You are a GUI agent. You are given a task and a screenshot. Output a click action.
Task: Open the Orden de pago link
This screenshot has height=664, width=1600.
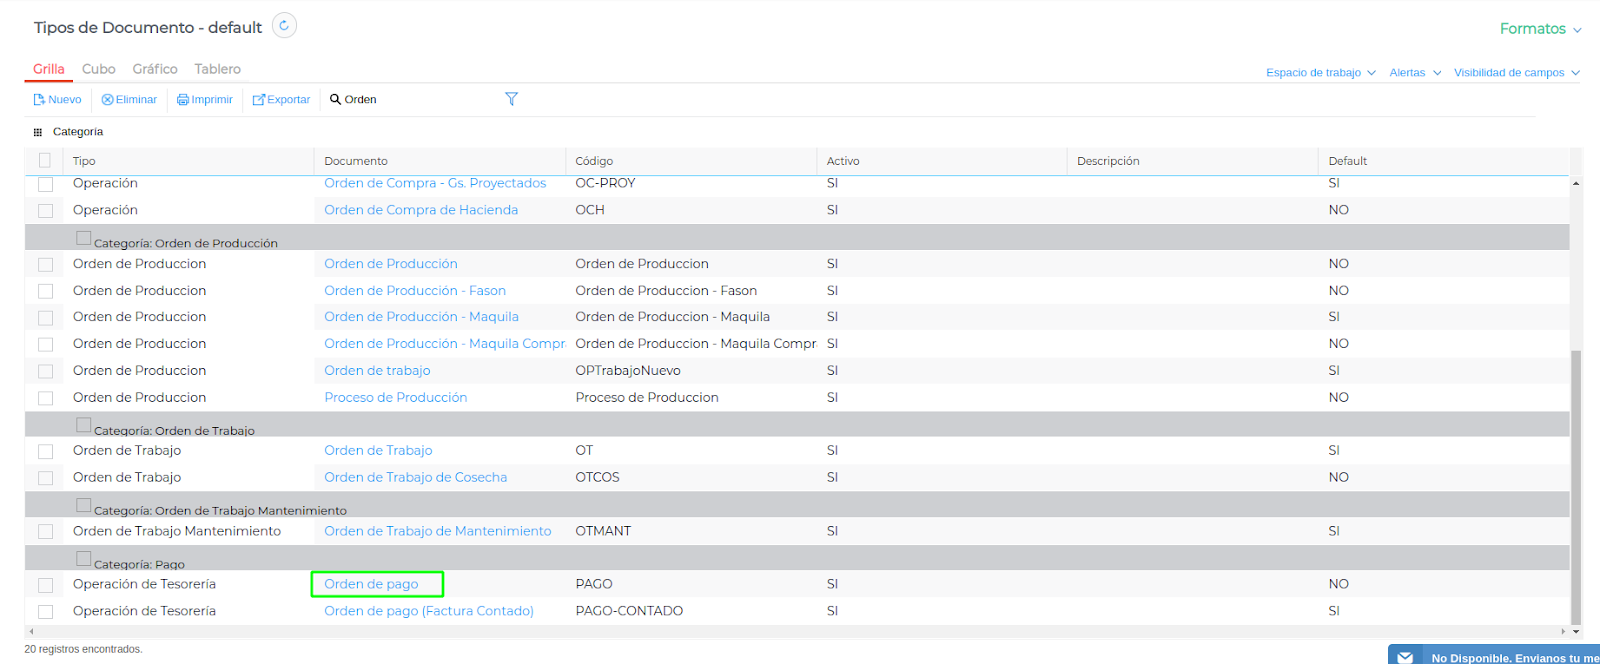click(371, 584)
